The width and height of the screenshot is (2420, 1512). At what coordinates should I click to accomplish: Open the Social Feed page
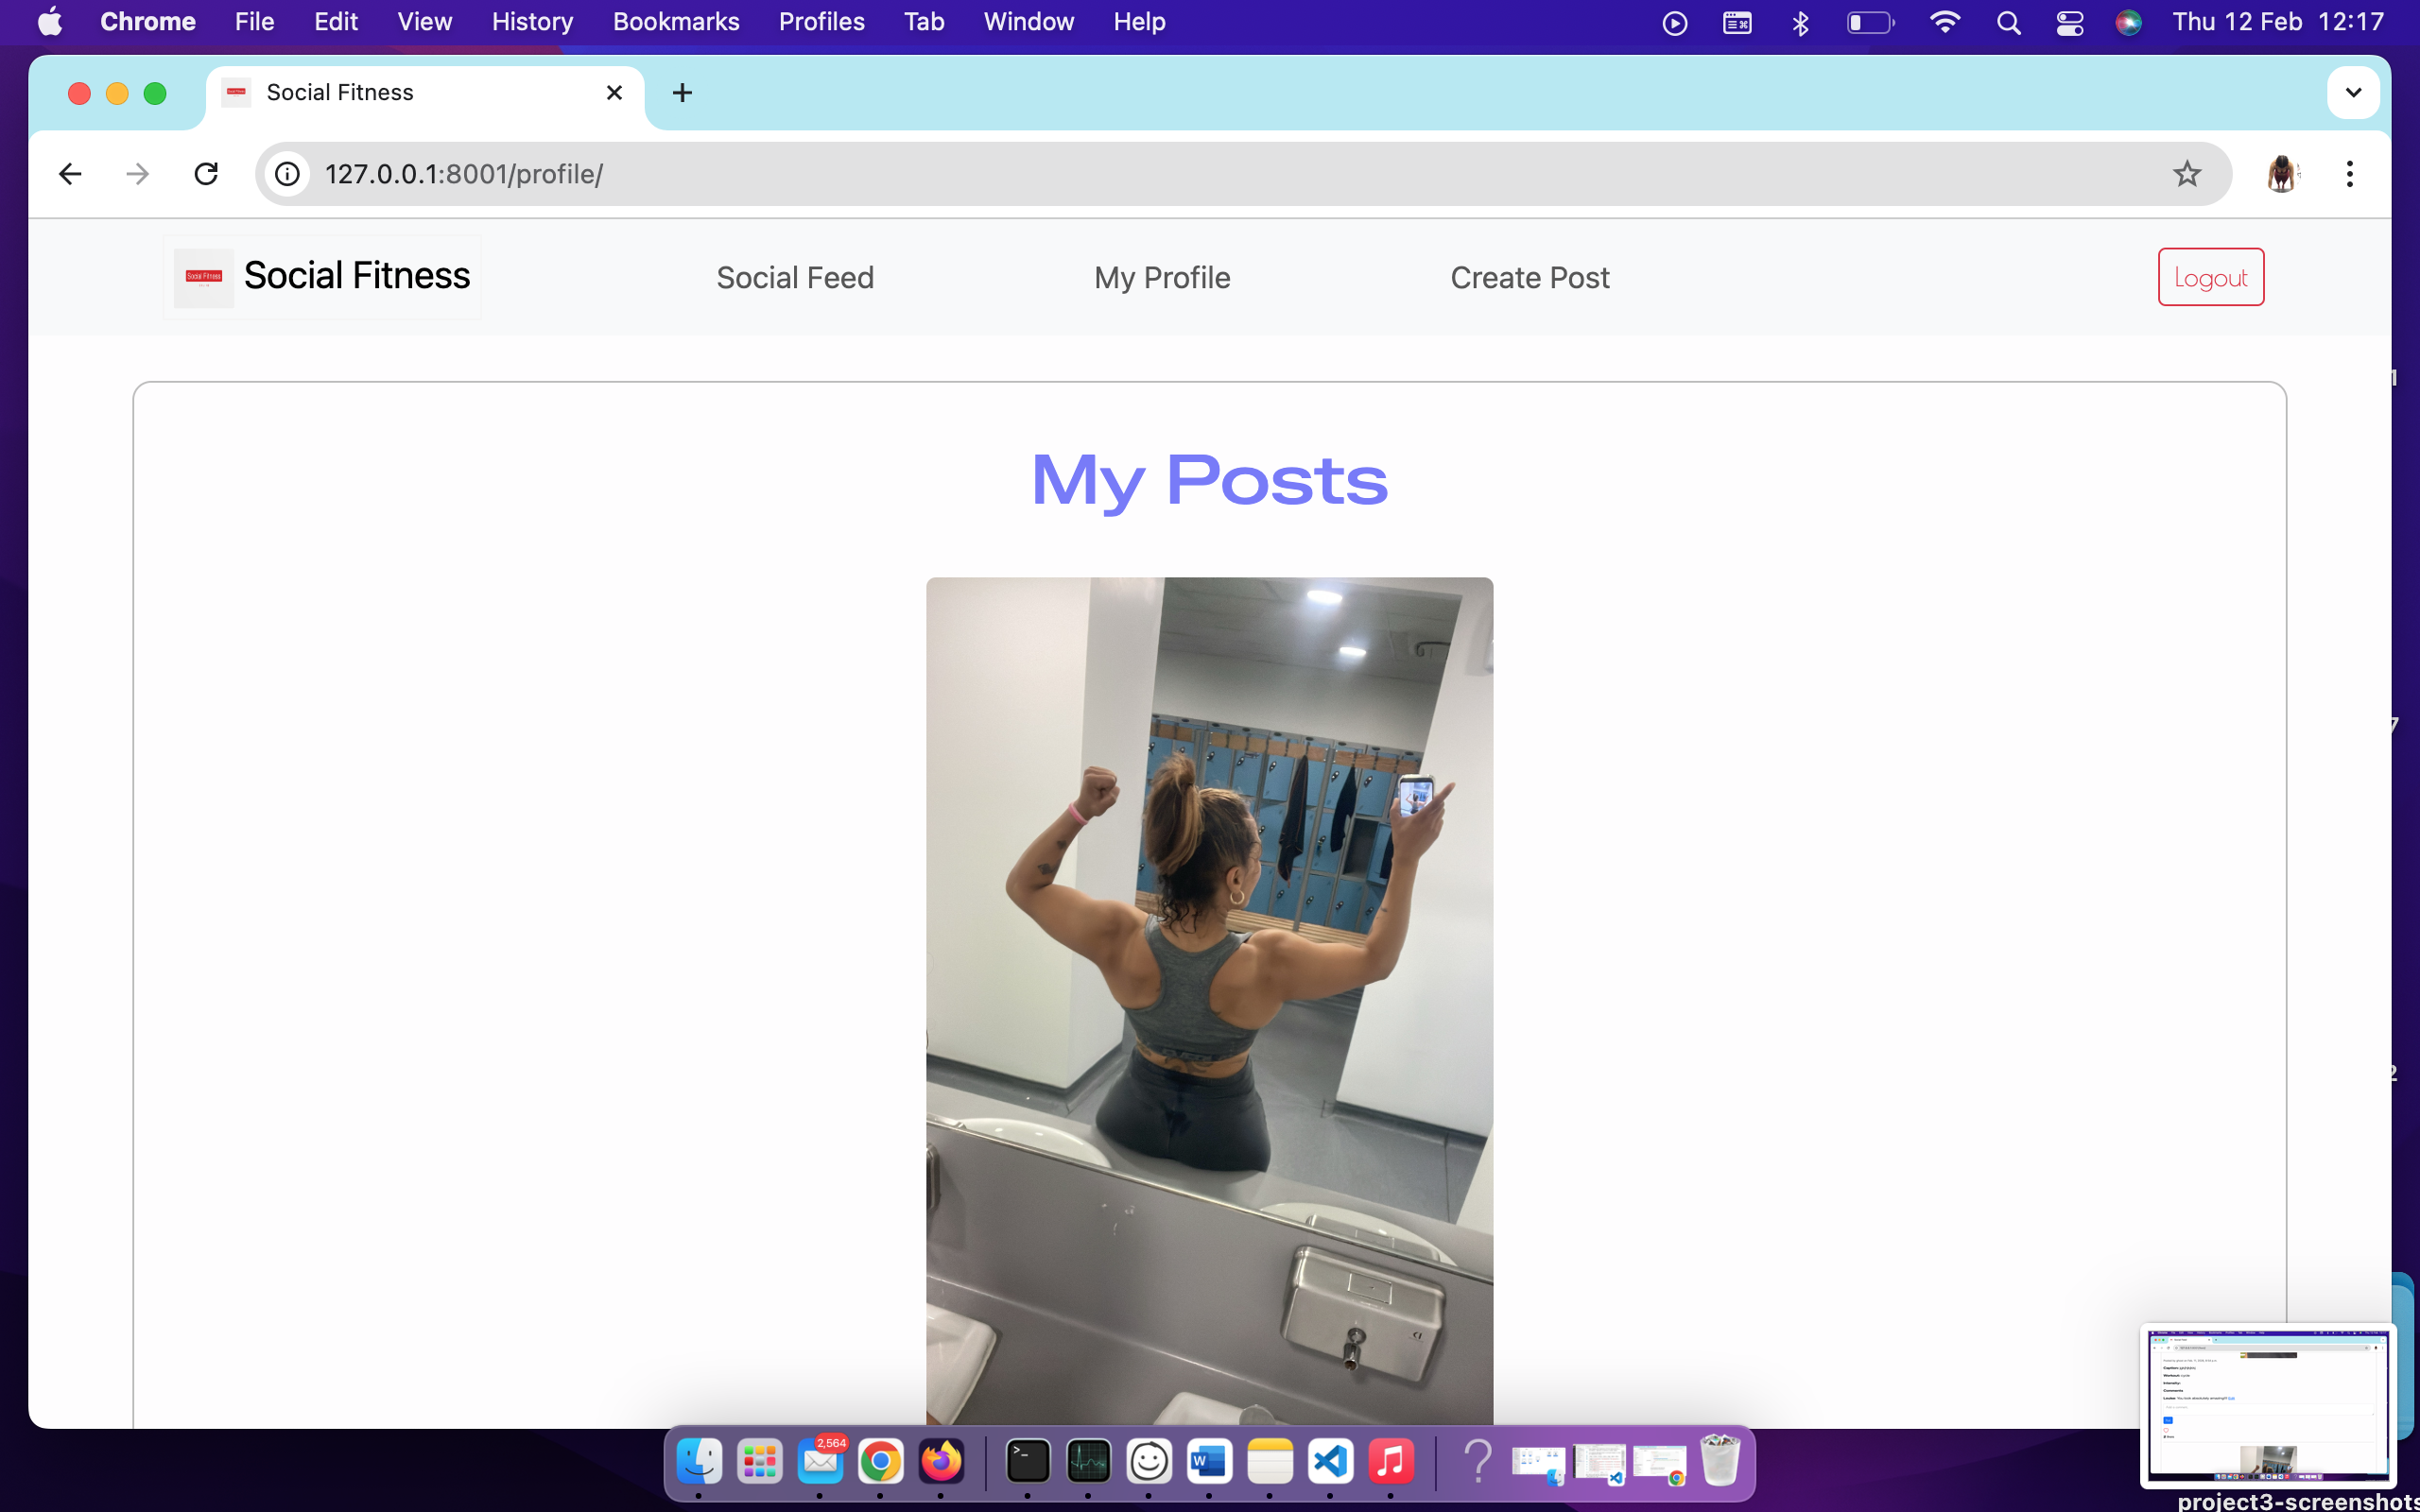pyautogui.click(x=794, y=277)
